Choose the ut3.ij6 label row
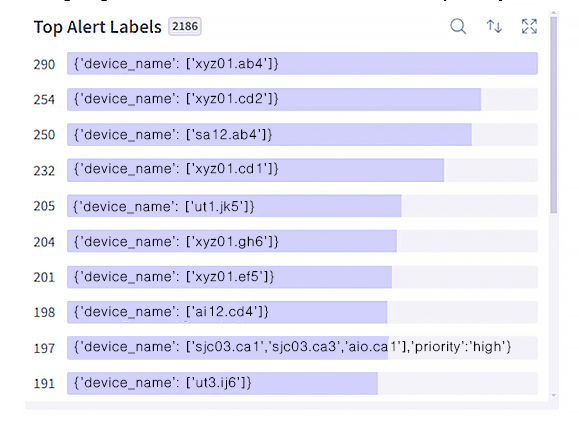This screenshot has height=426, width=579. pyautogui.click(x=302, y=383)
